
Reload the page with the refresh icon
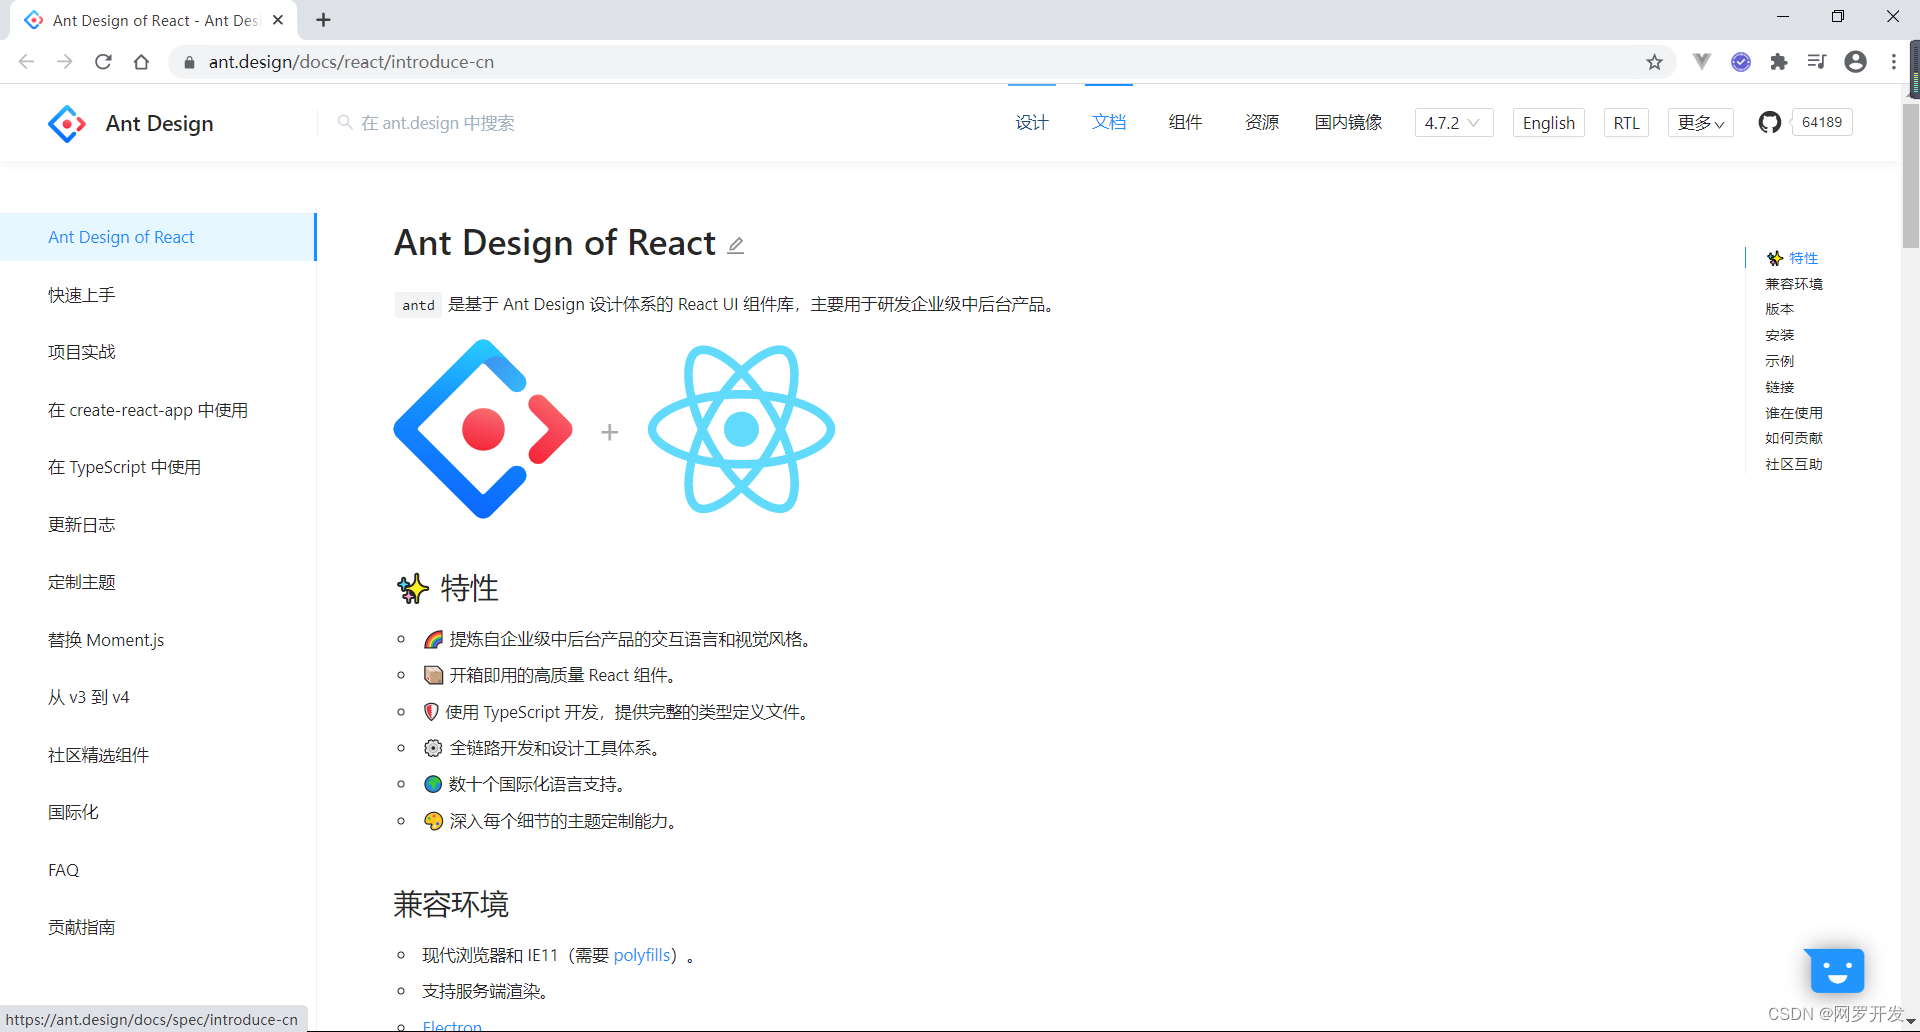tap(103, 62)
